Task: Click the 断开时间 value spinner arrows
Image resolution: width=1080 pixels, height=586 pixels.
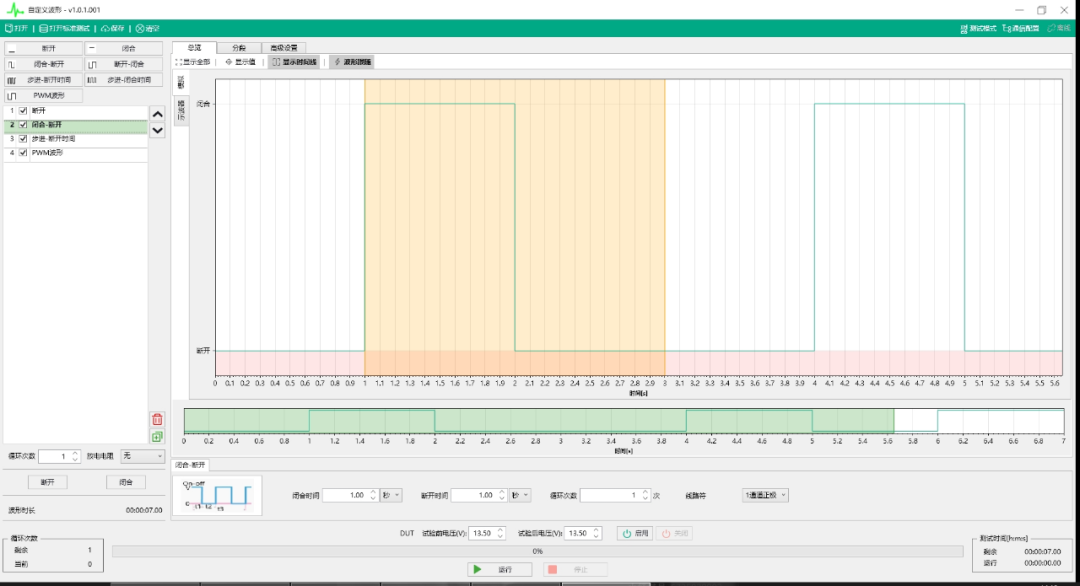Action: tap(501, 495)
